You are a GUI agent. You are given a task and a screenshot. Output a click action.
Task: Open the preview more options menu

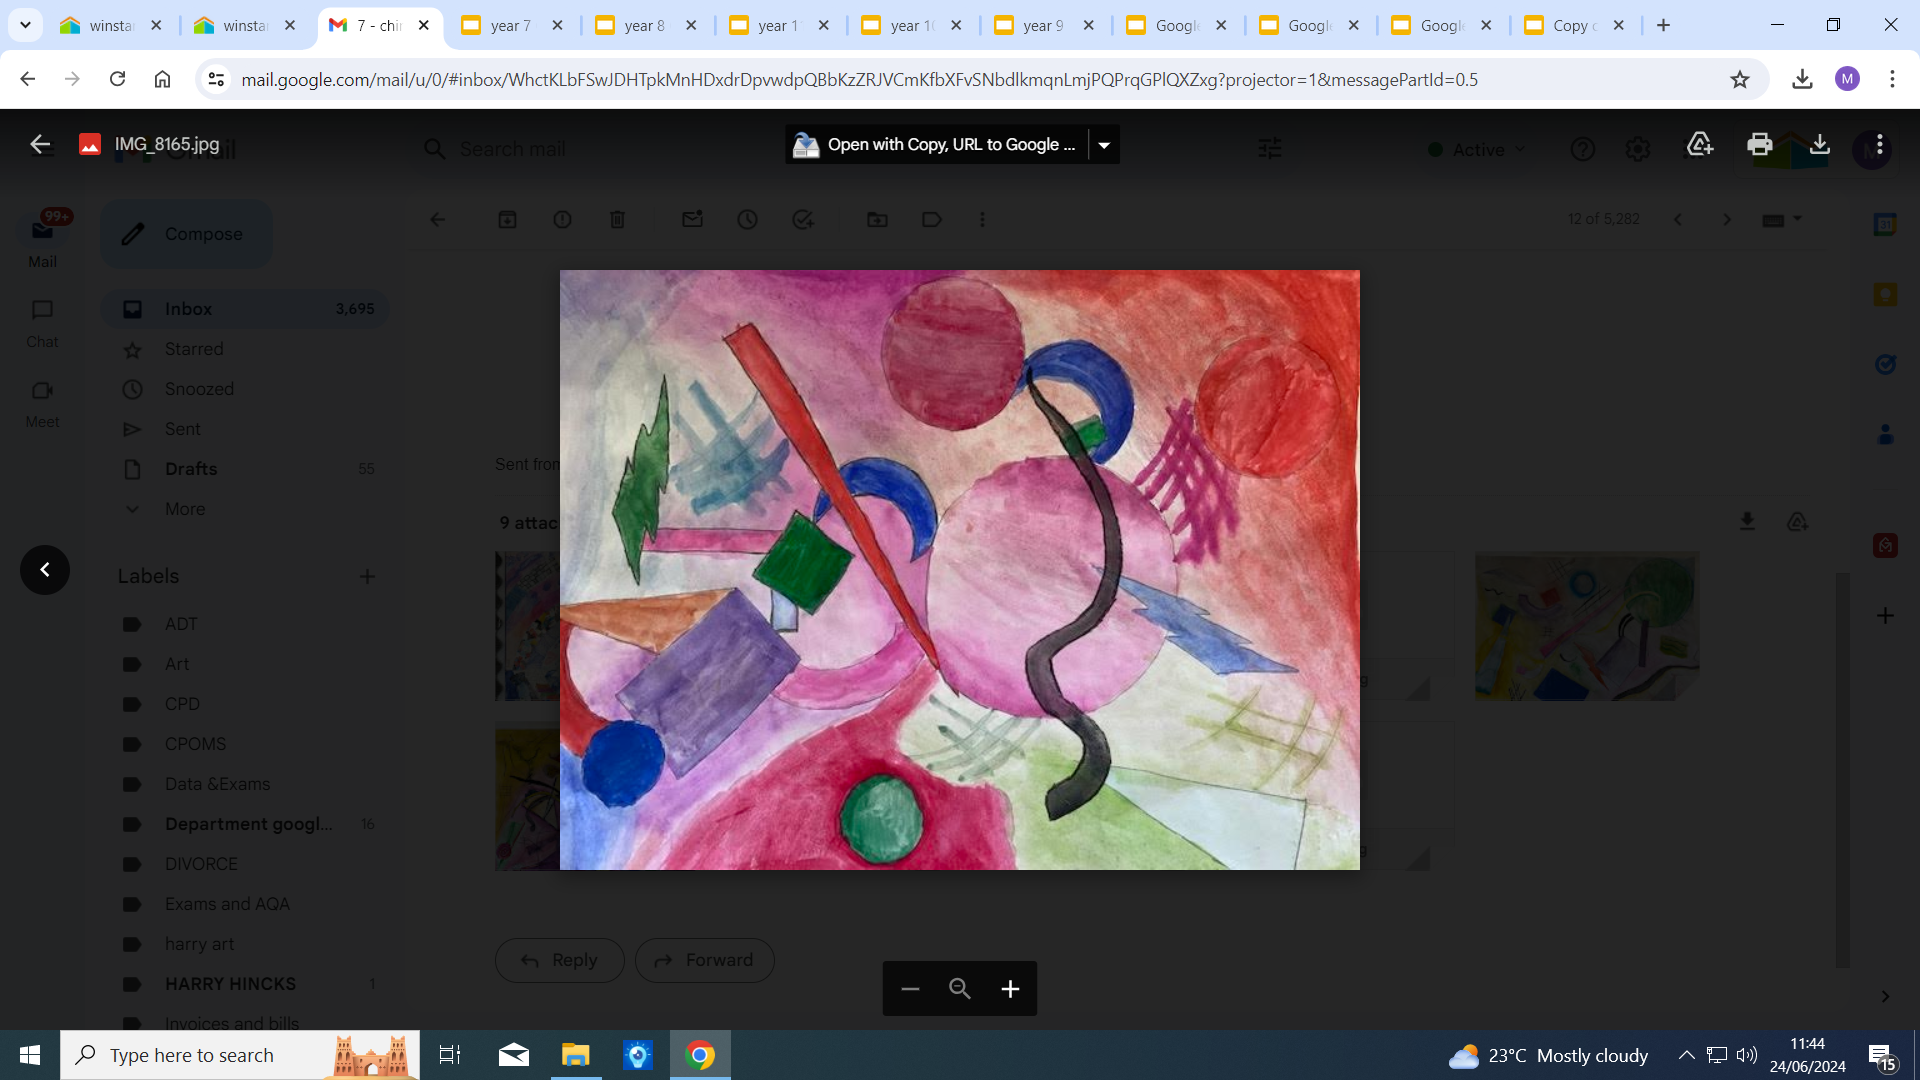(x=1880, y=144)
